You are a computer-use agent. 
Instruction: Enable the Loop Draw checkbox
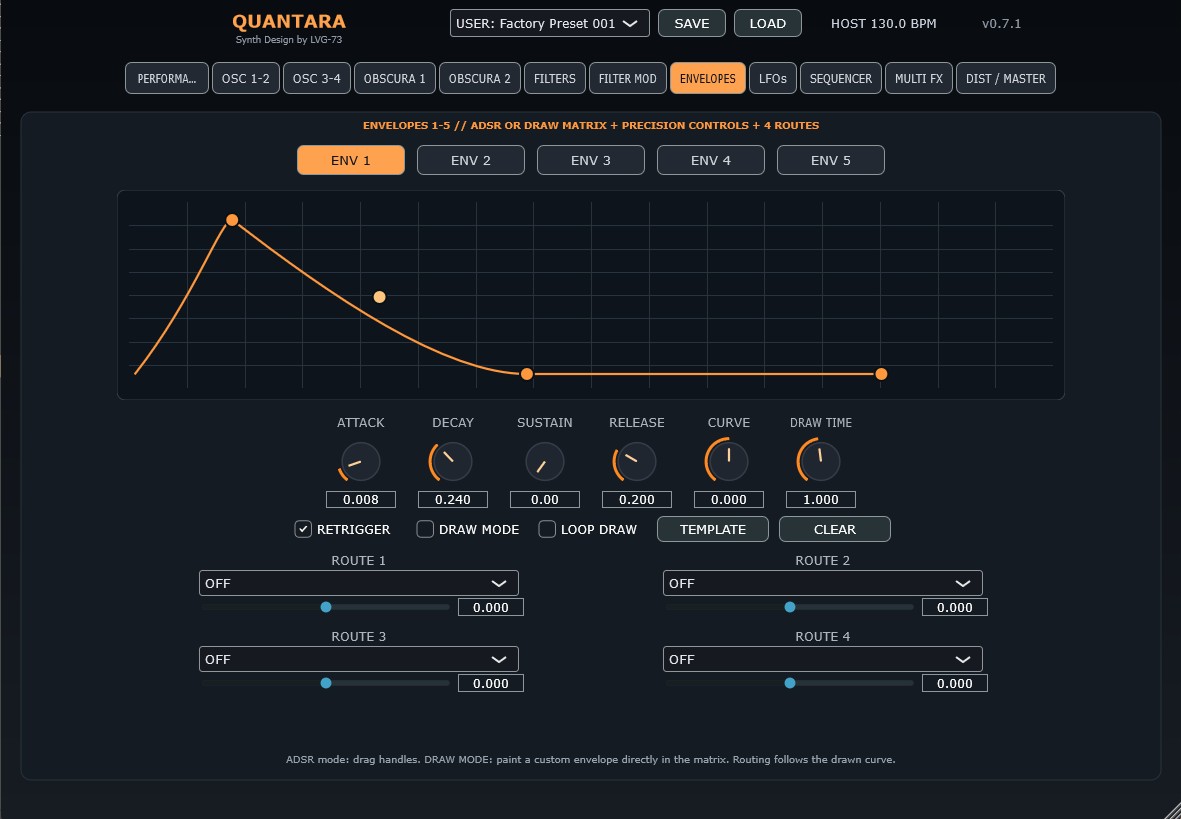(547, 529)
